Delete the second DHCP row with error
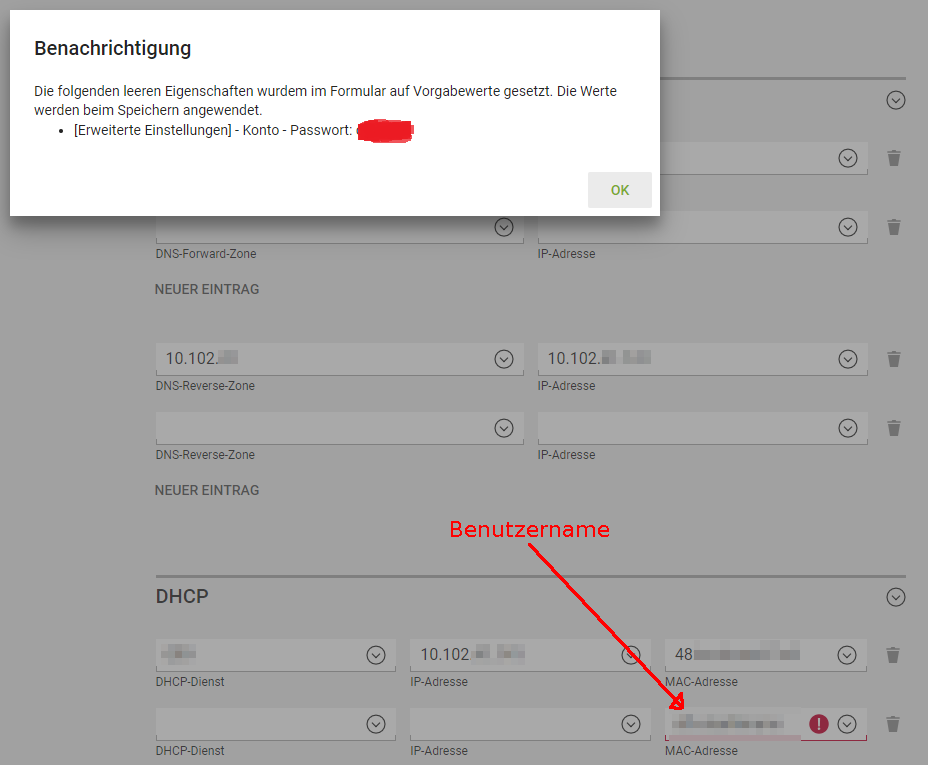Viewport: 928px width, 765px height. (x=894, y=724)
